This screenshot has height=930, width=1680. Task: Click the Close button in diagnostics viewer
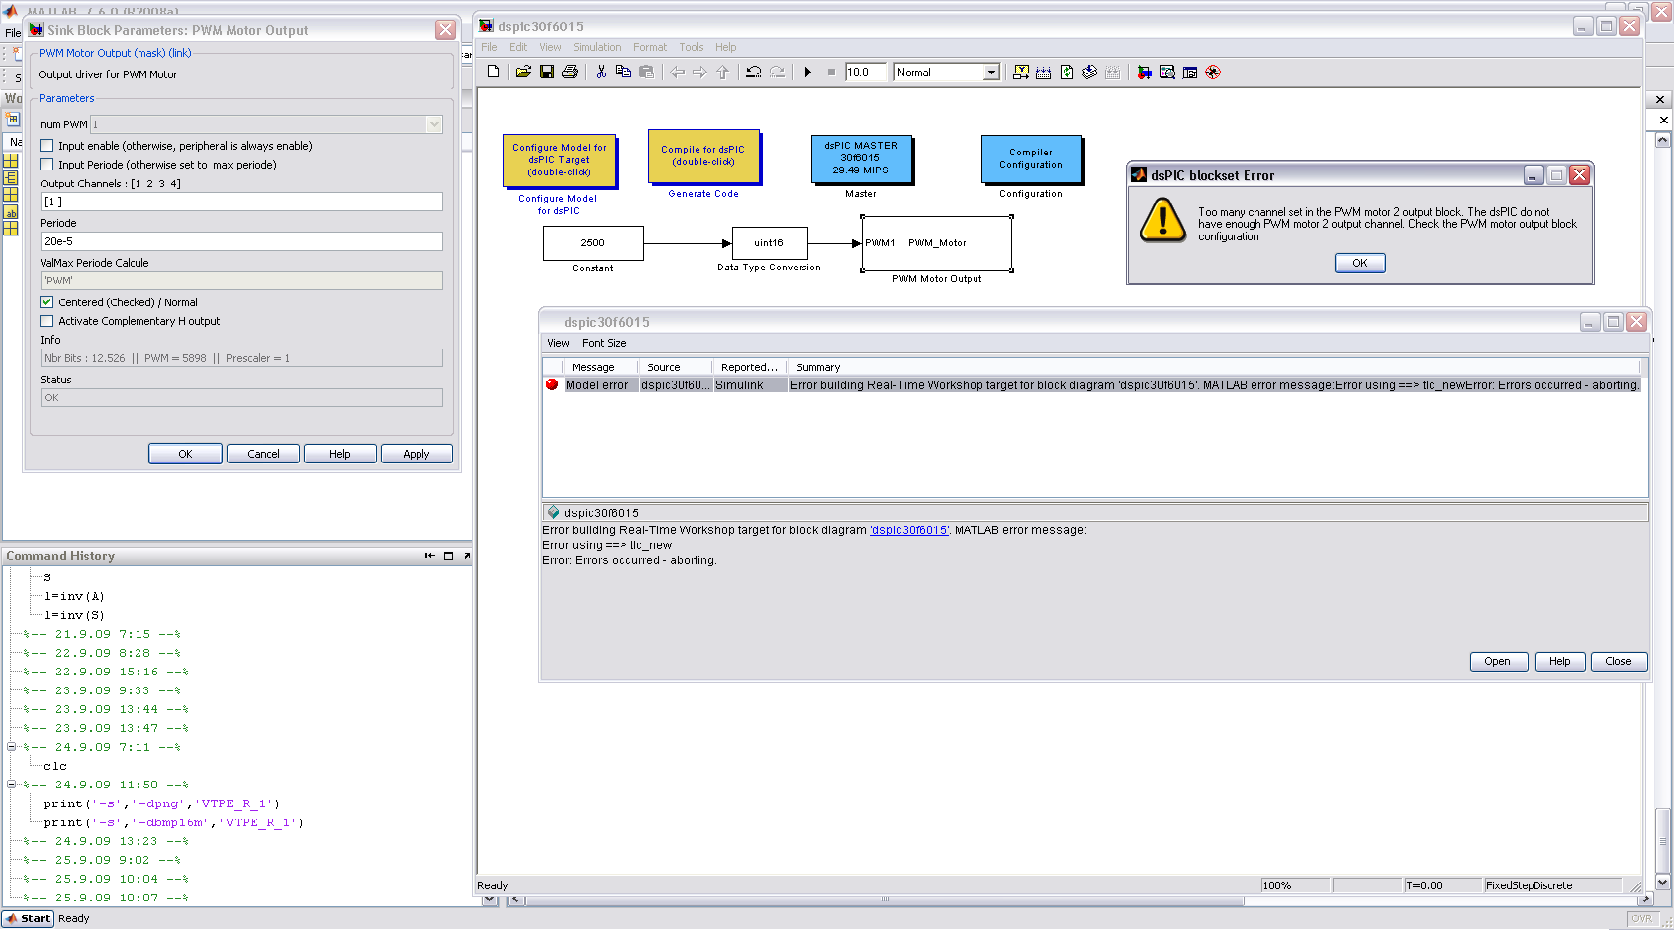1618,661
